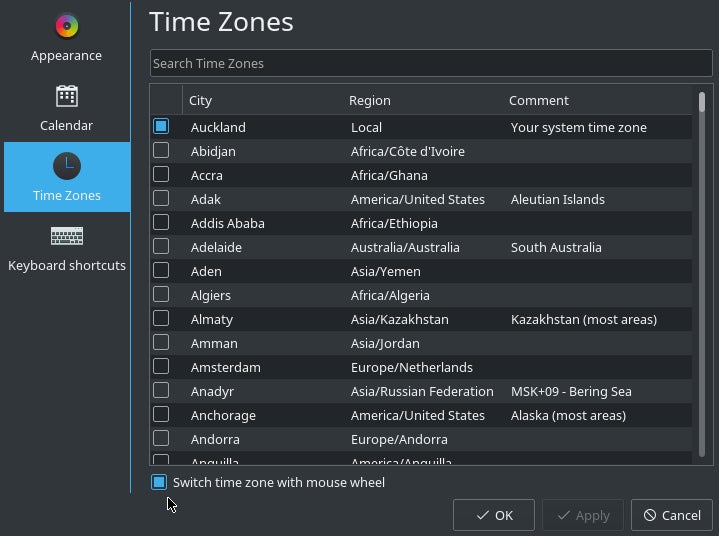
Task: Open Keyboard shortcuts via keyboard icon
Action: point(67,236)
